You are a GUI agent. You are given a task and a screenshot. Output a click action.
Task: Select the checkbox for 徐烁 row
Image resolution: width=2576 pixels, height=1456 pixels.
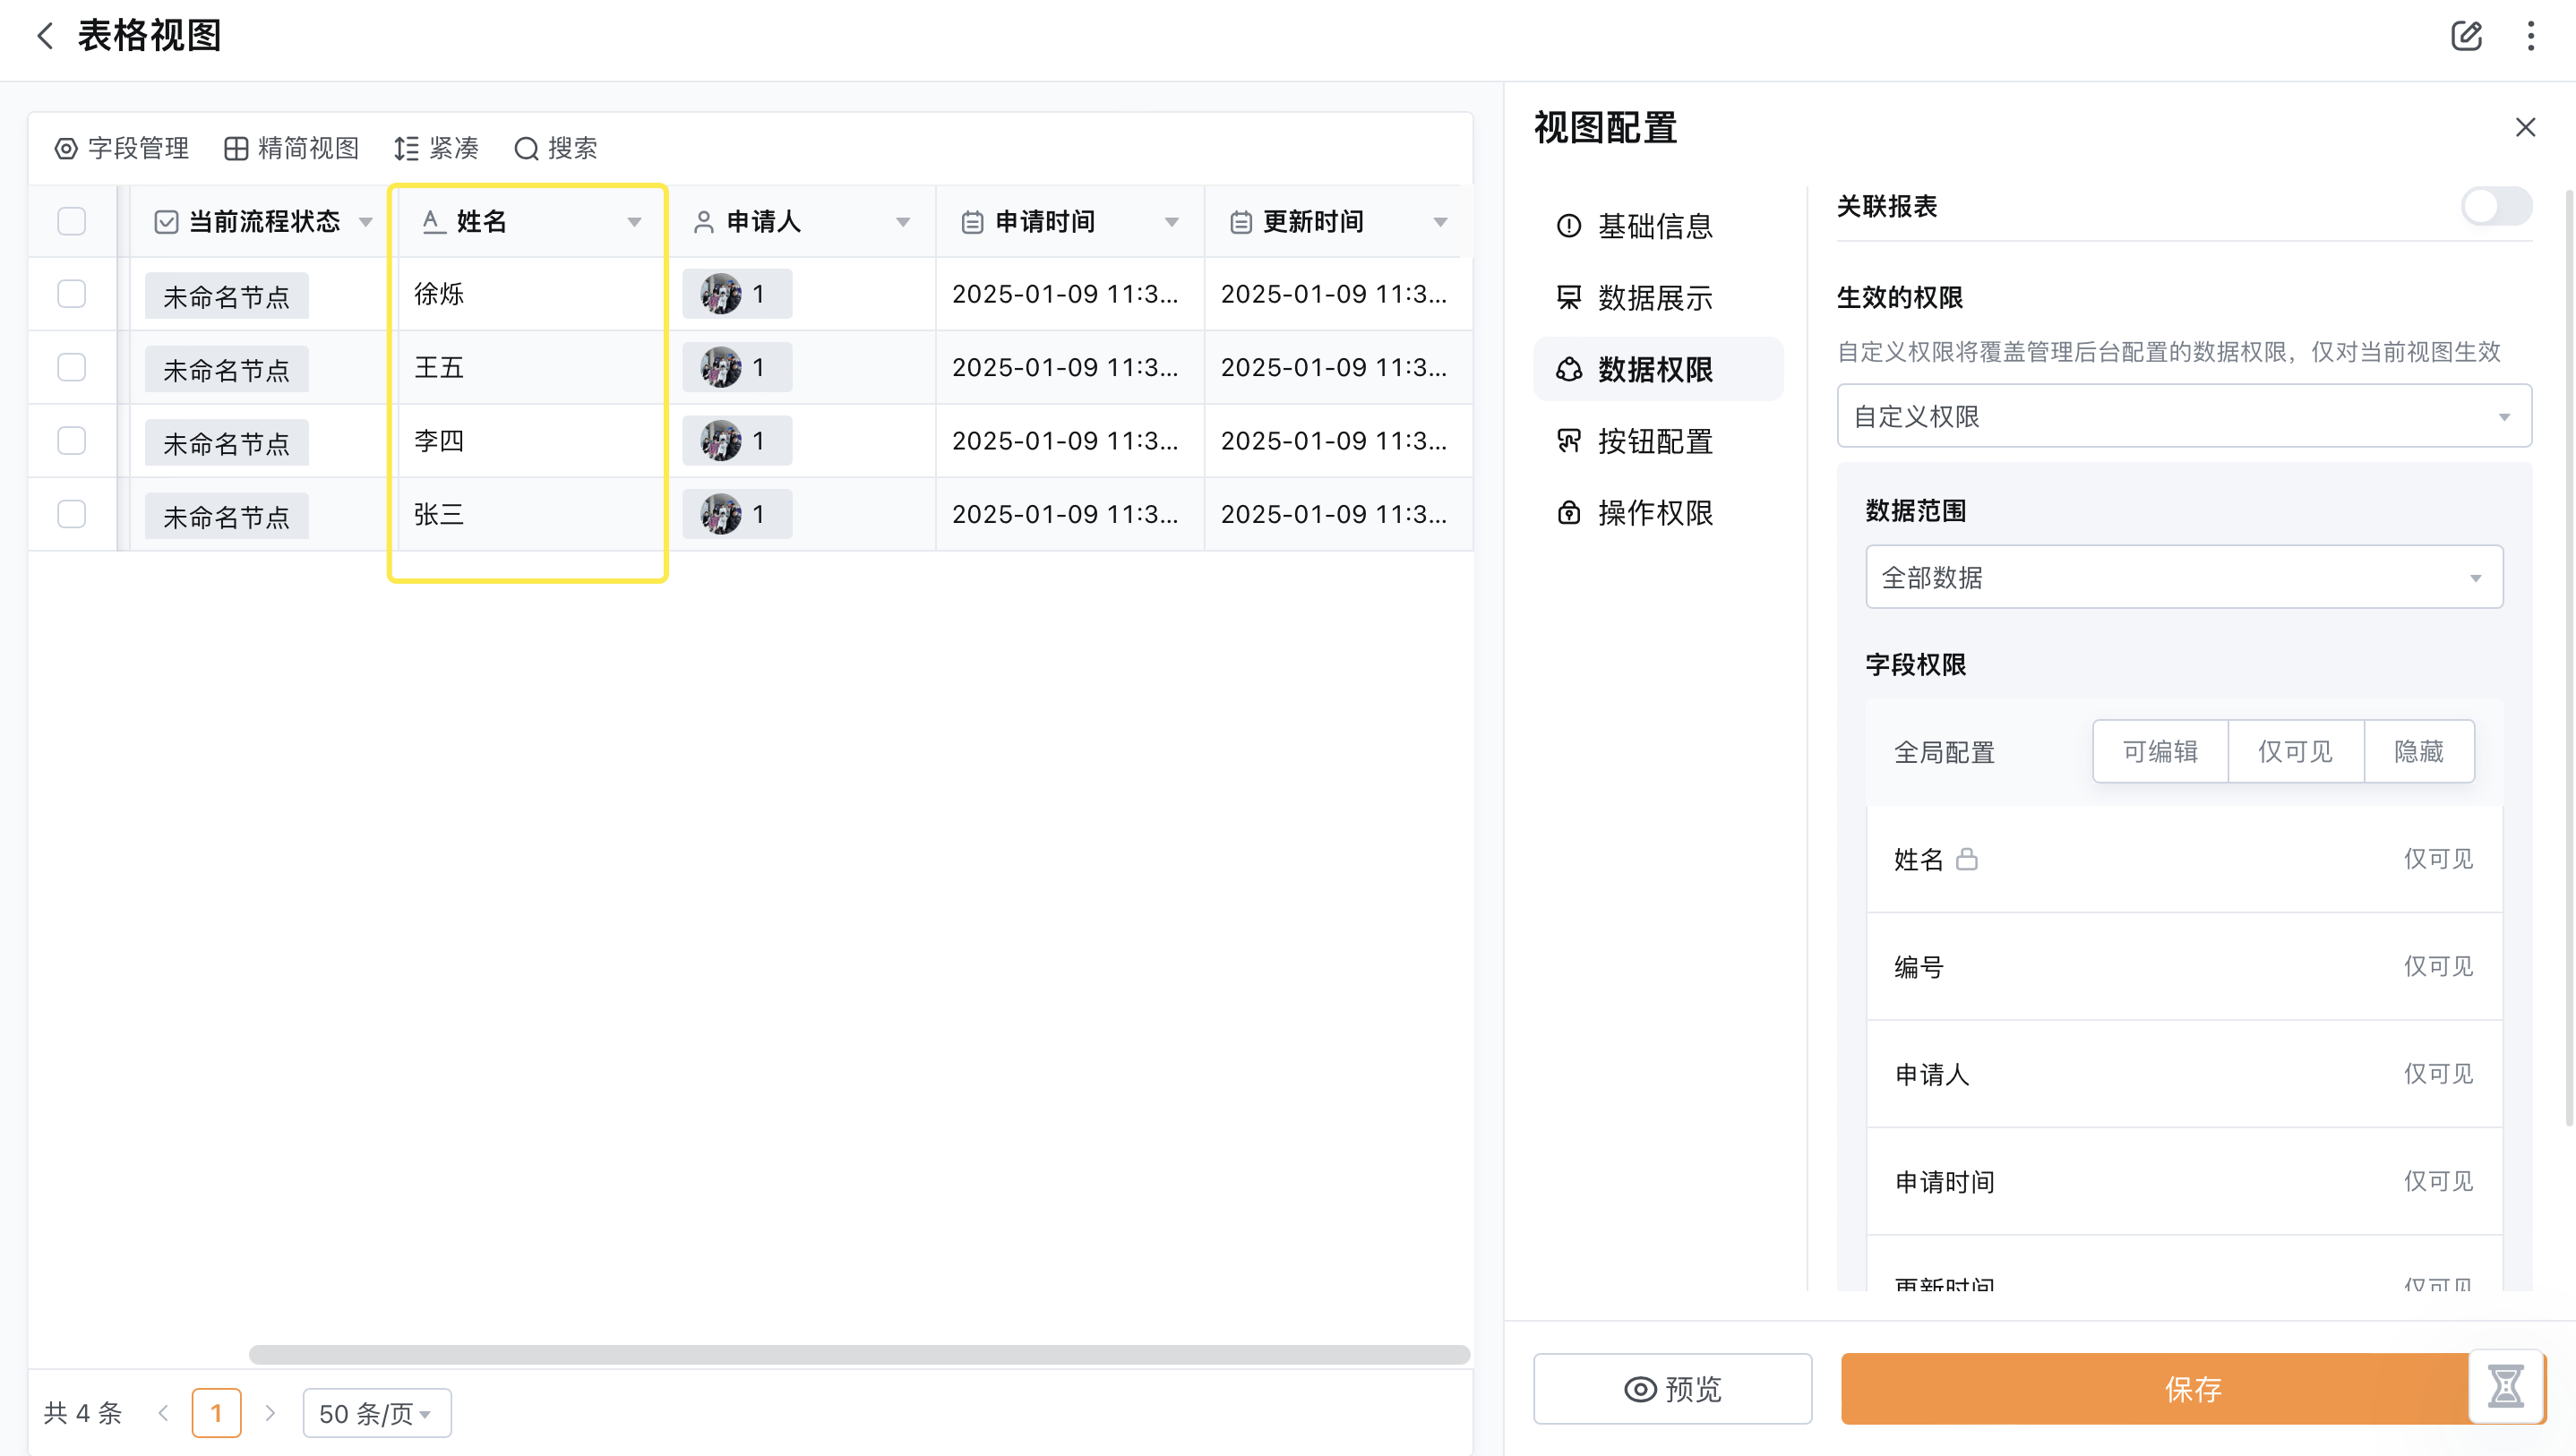pos(71,294)
